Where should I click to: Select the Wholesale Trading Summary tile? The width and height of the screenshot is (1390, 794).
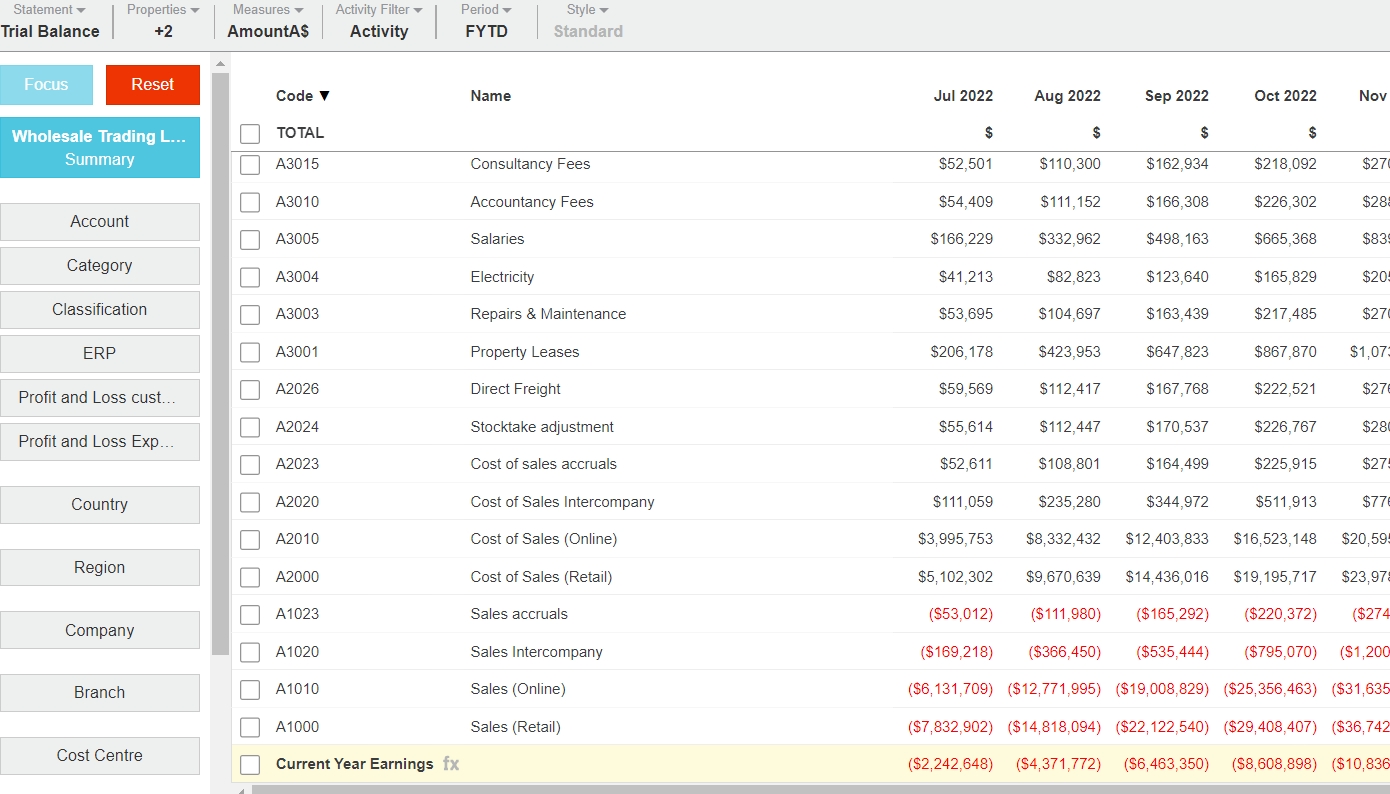tap(100, 147)
